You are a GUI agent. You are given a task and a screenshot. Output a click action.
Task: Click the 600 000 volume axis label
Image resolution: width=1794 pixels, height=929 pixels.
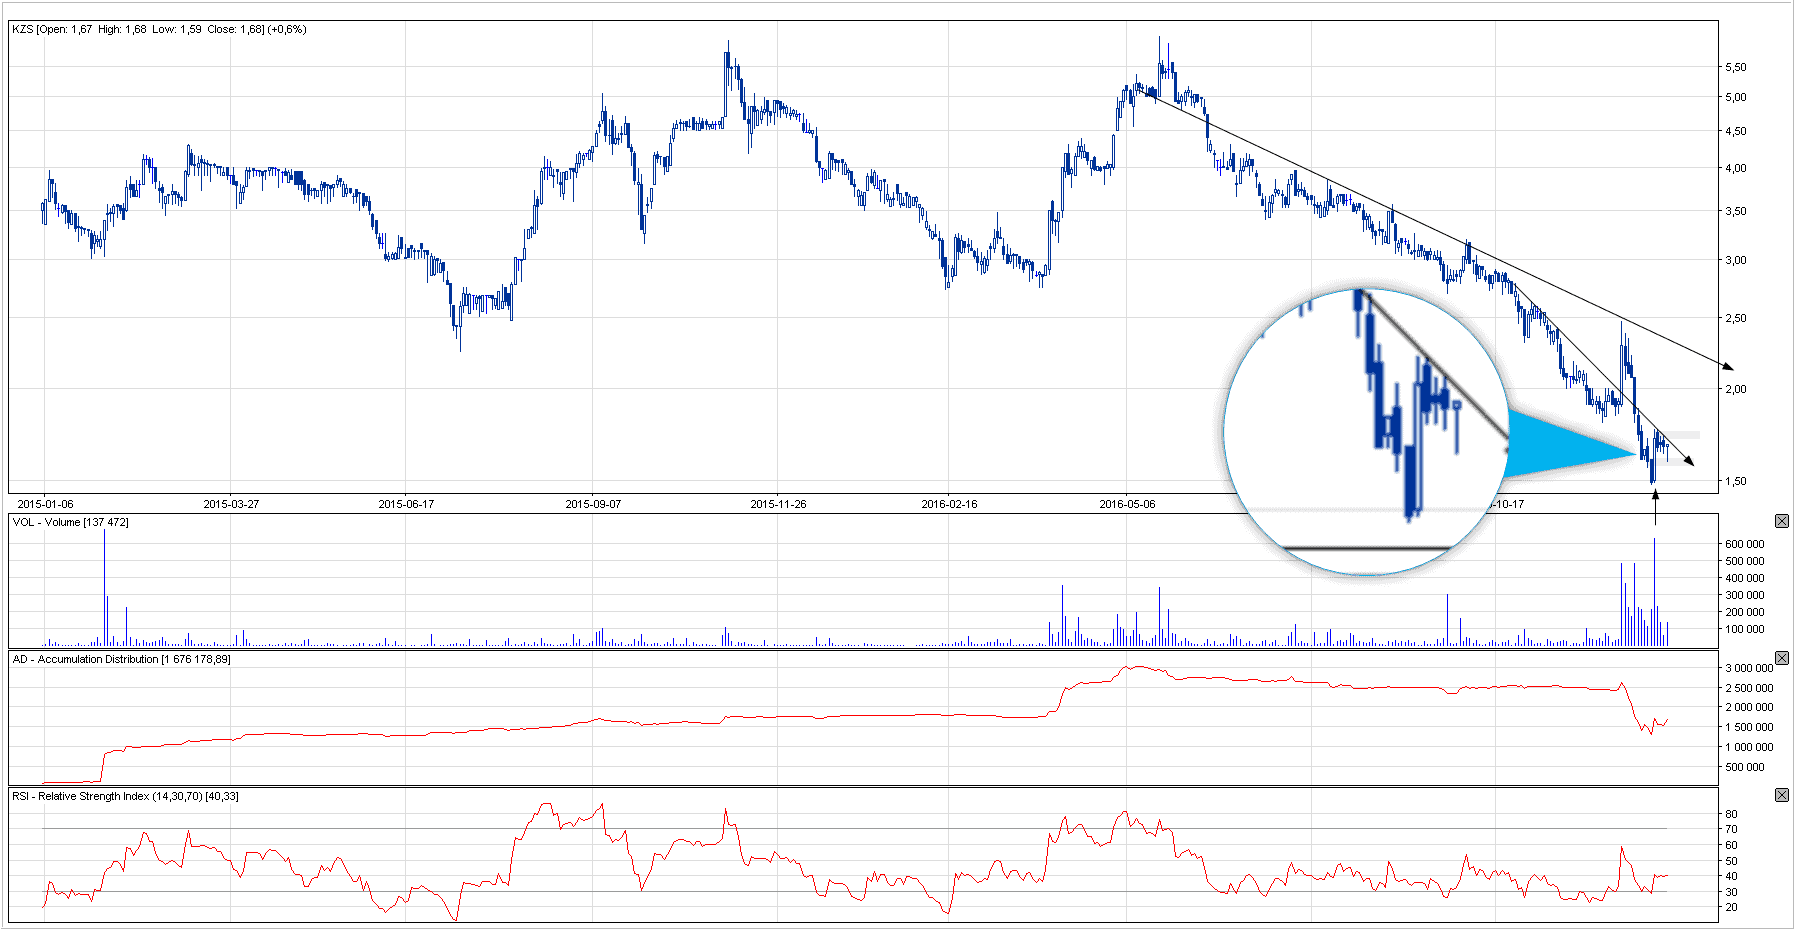coord(1744,544)
